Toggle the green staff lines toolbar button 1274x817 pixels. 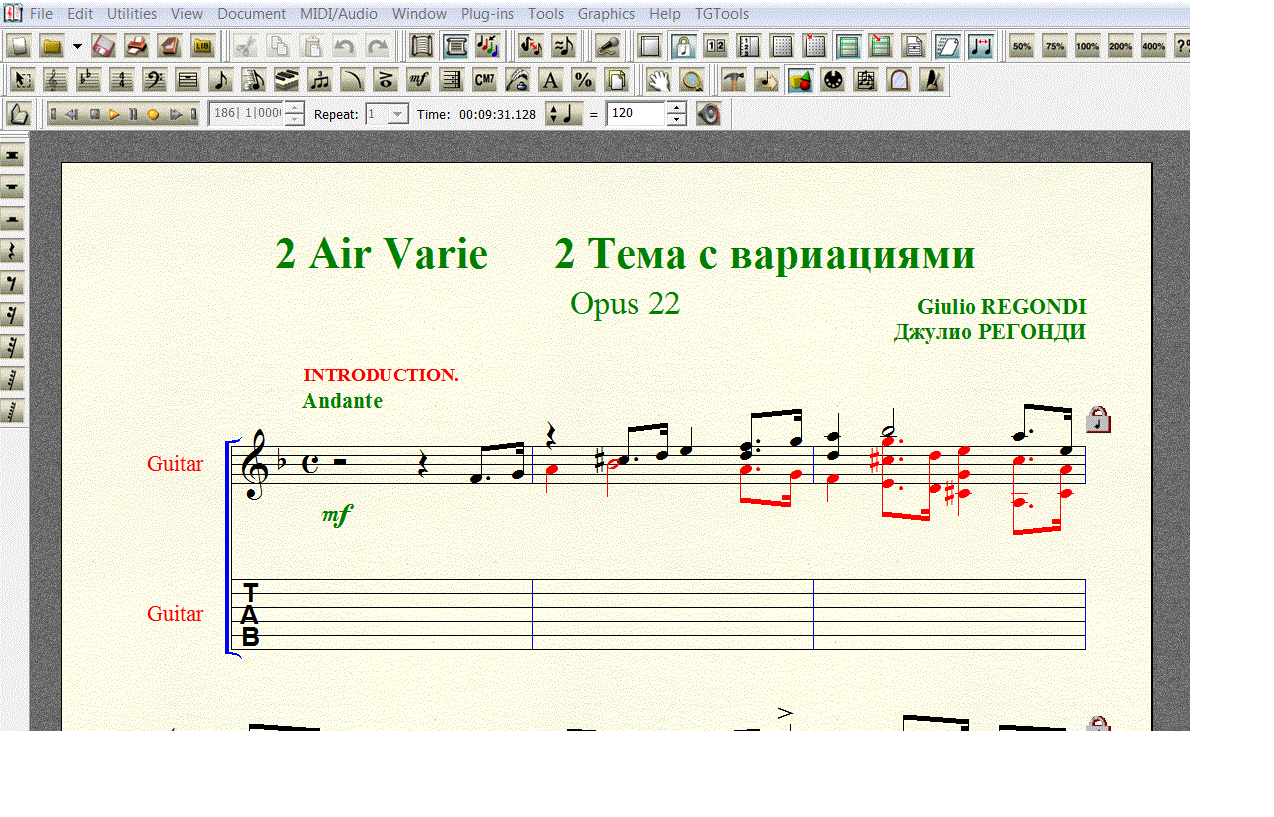click(848, 46)
